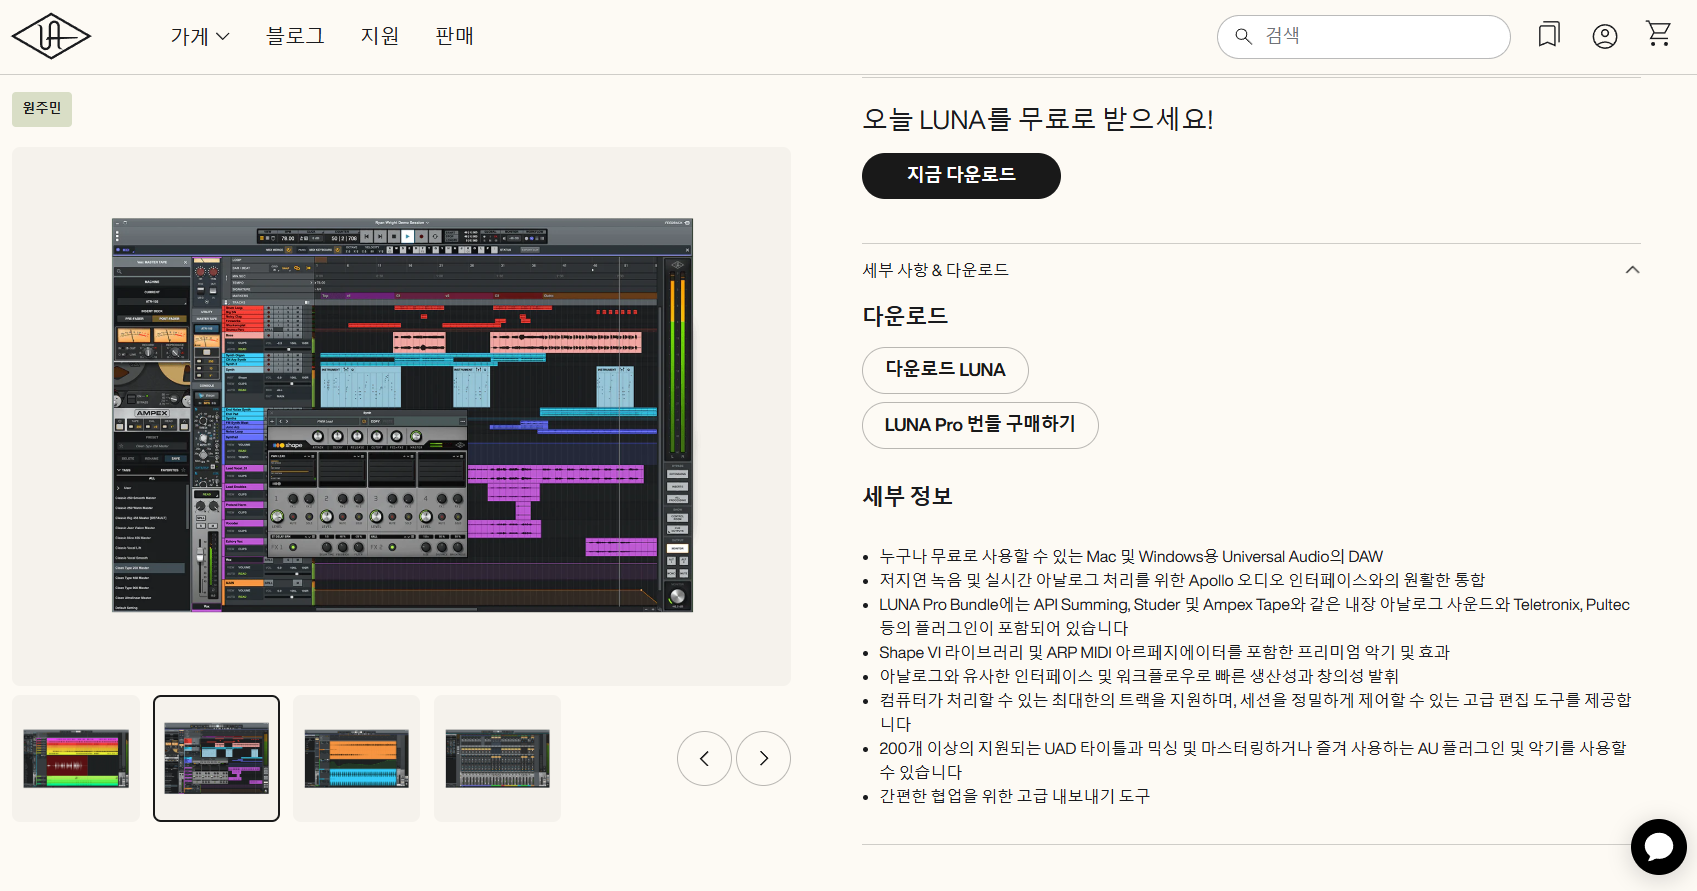Click LUNA Pro 번들 구매하기 button
This screenshot has height=891, width=1697.
tap(979, 425)
